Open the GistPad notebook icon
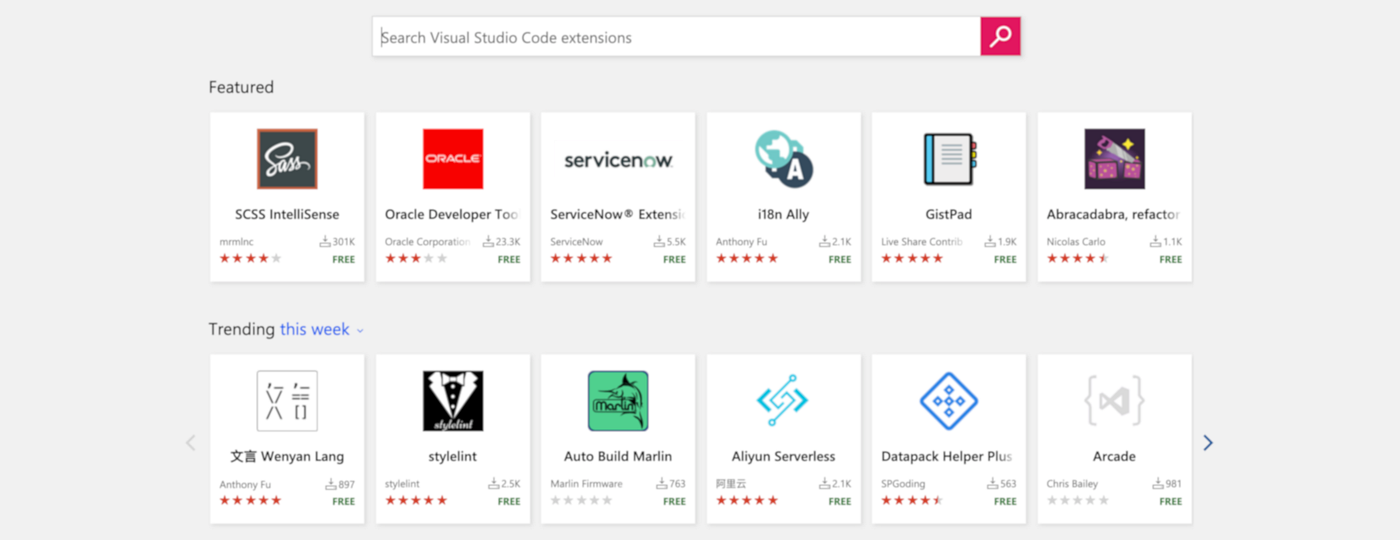The width and height of the screenshot is (1400, 540). click(x=949, y=158)
